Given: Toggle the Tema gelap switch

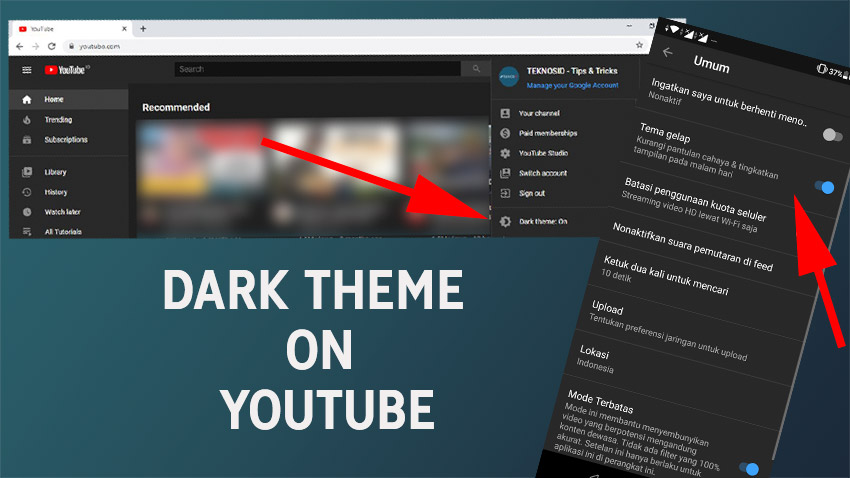Looking at the screenshot, I should click(x=825, y=187).
